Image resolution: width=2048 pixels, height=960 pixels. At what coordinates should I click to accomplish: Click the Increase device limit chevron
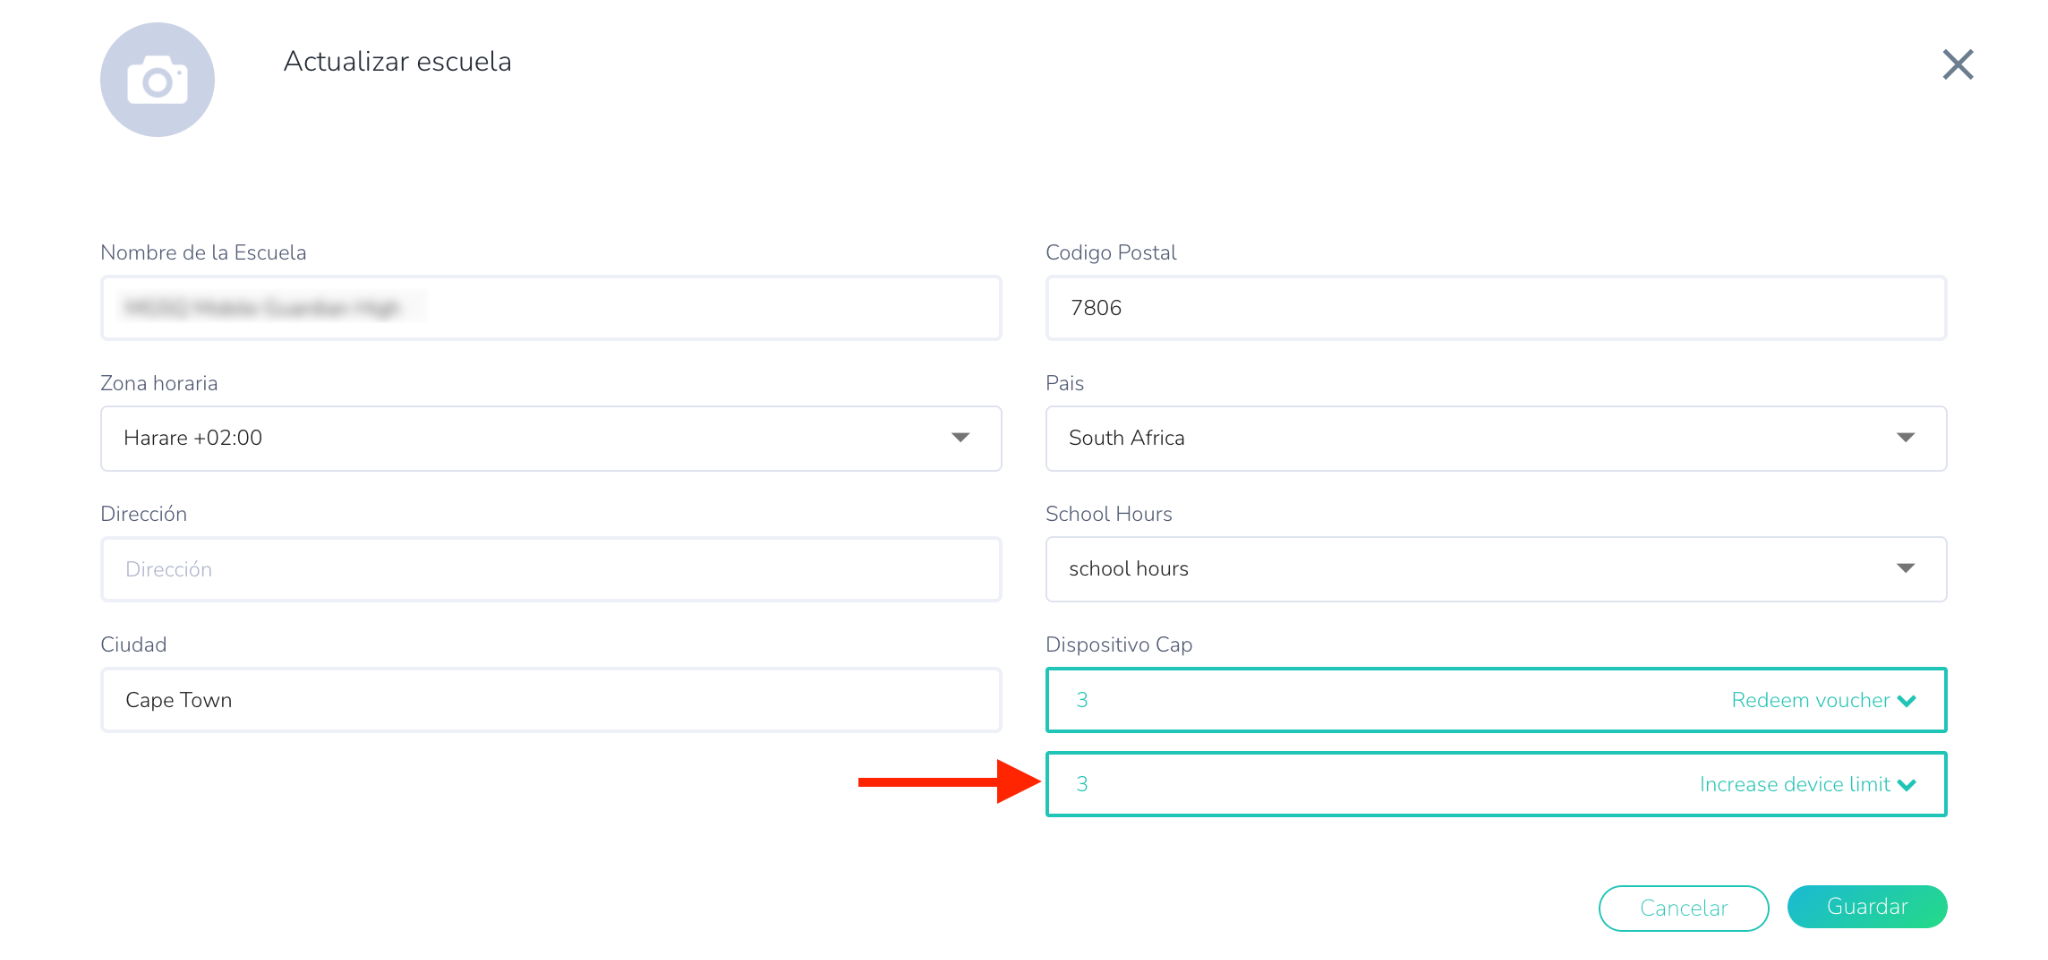[x=1907, y=785]
